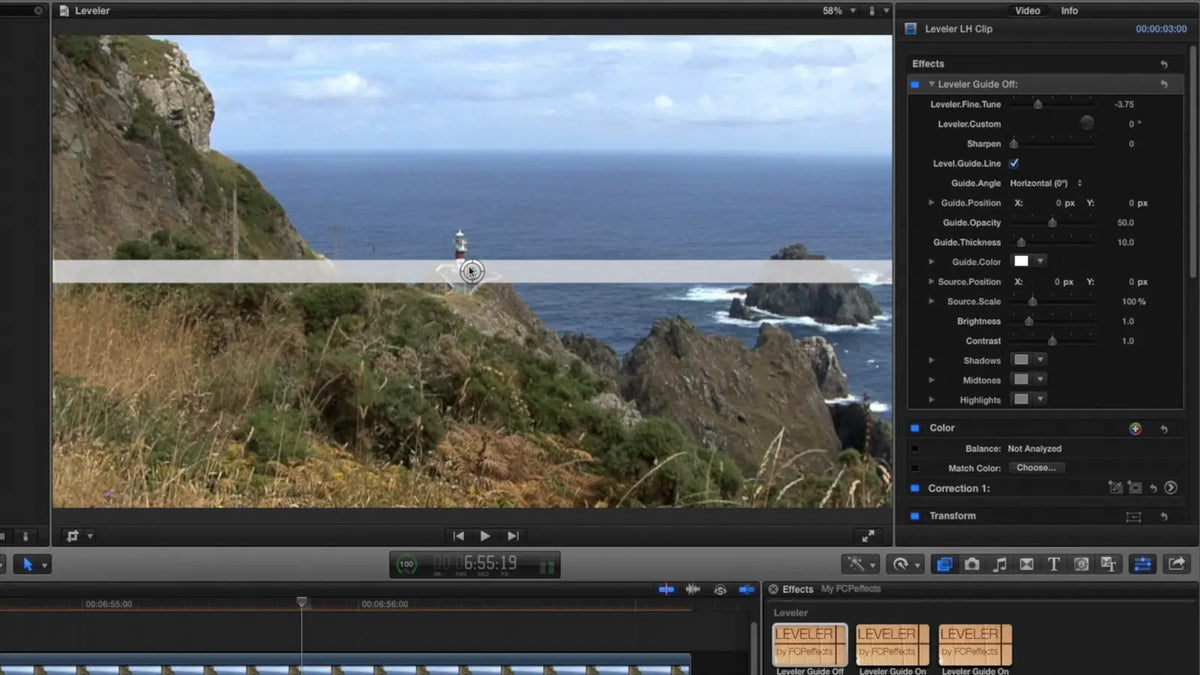This screenshot has width=1200, height=675.
Task: Expand the Source.Position parameter
Action: pyautogui.click(x=932, y=282)
